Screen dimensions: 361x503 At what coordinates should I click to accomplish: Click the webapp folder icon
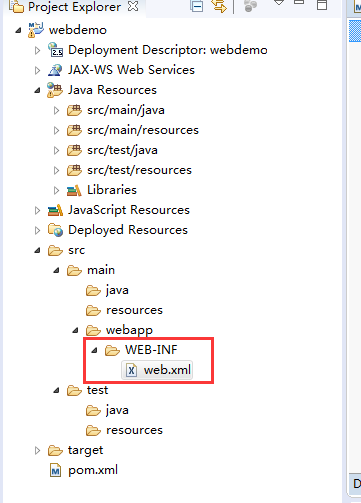pyautogui.click(x=93, y=330)
